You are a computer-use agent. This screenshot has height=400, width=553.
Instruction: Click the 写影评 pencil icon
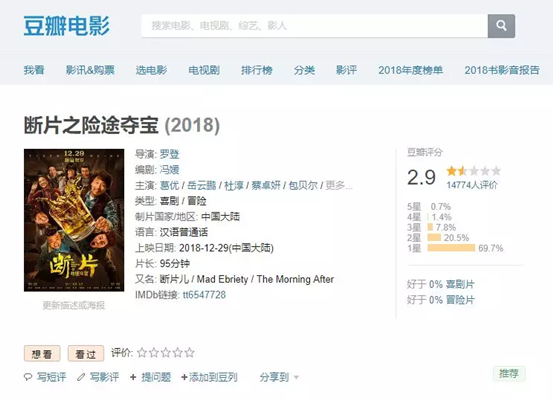(x=81, y=377)
